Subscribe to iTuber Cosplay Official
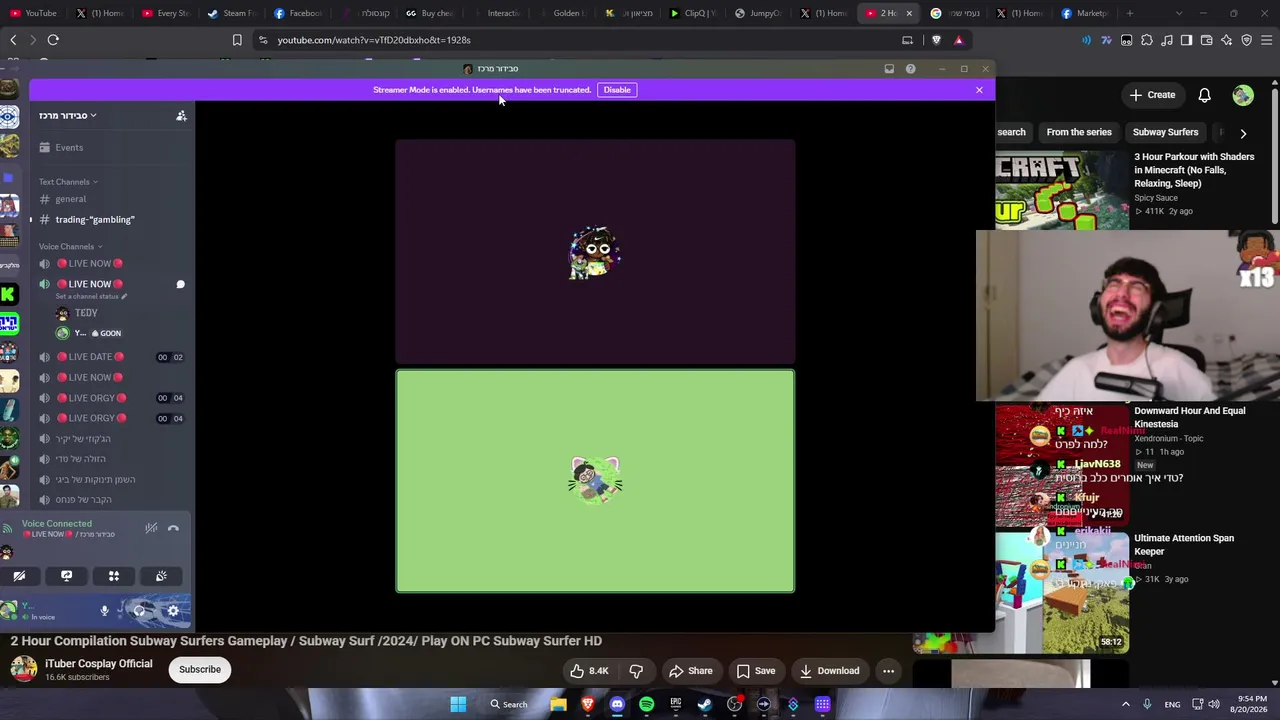The width and height of the screenshot is (1280, 720). (200, 670)
